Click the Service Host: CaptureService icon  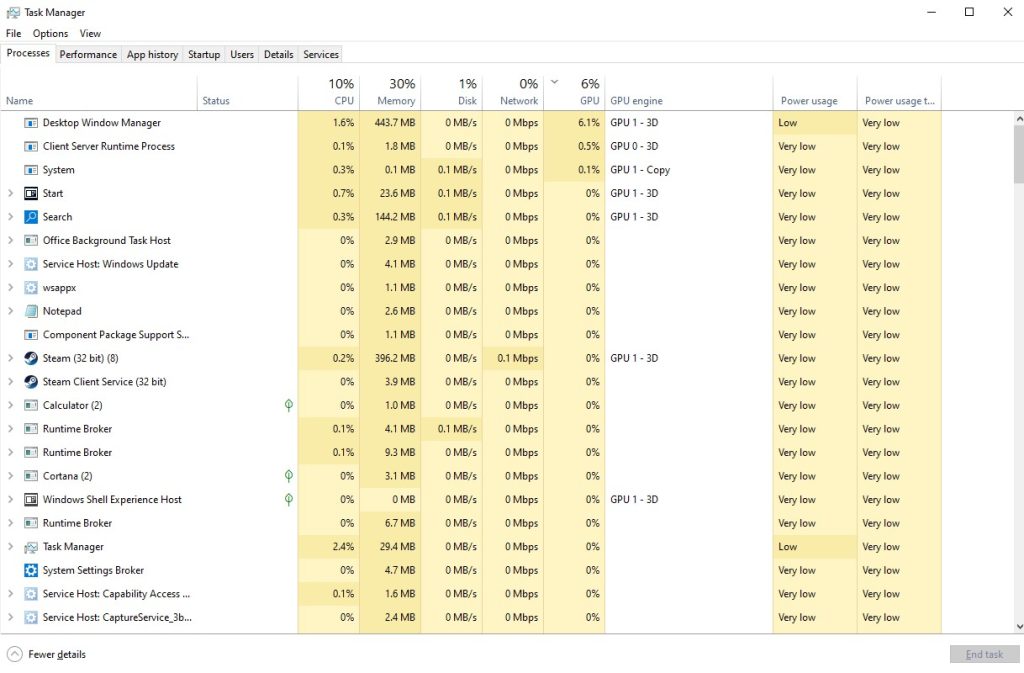click(31, 618)
